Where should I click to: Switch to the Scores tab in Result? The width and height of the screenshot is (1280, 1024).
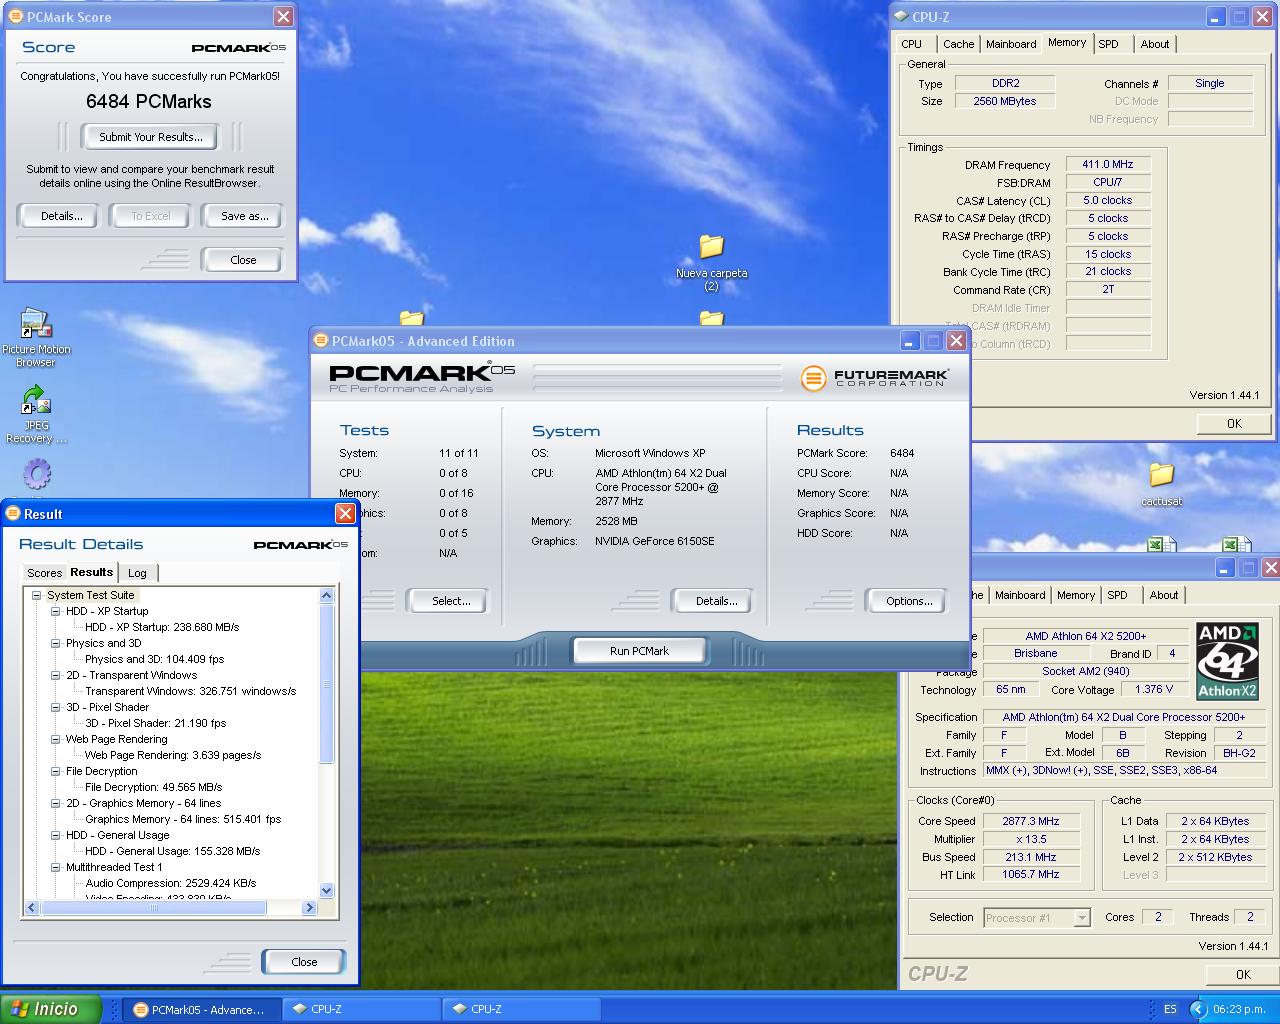44,573
